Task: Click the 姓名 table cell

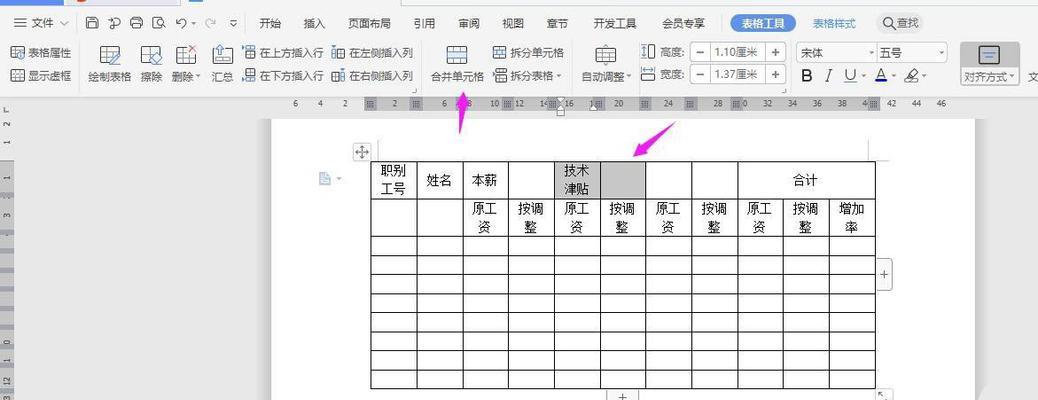Action: tap(440, 179)
